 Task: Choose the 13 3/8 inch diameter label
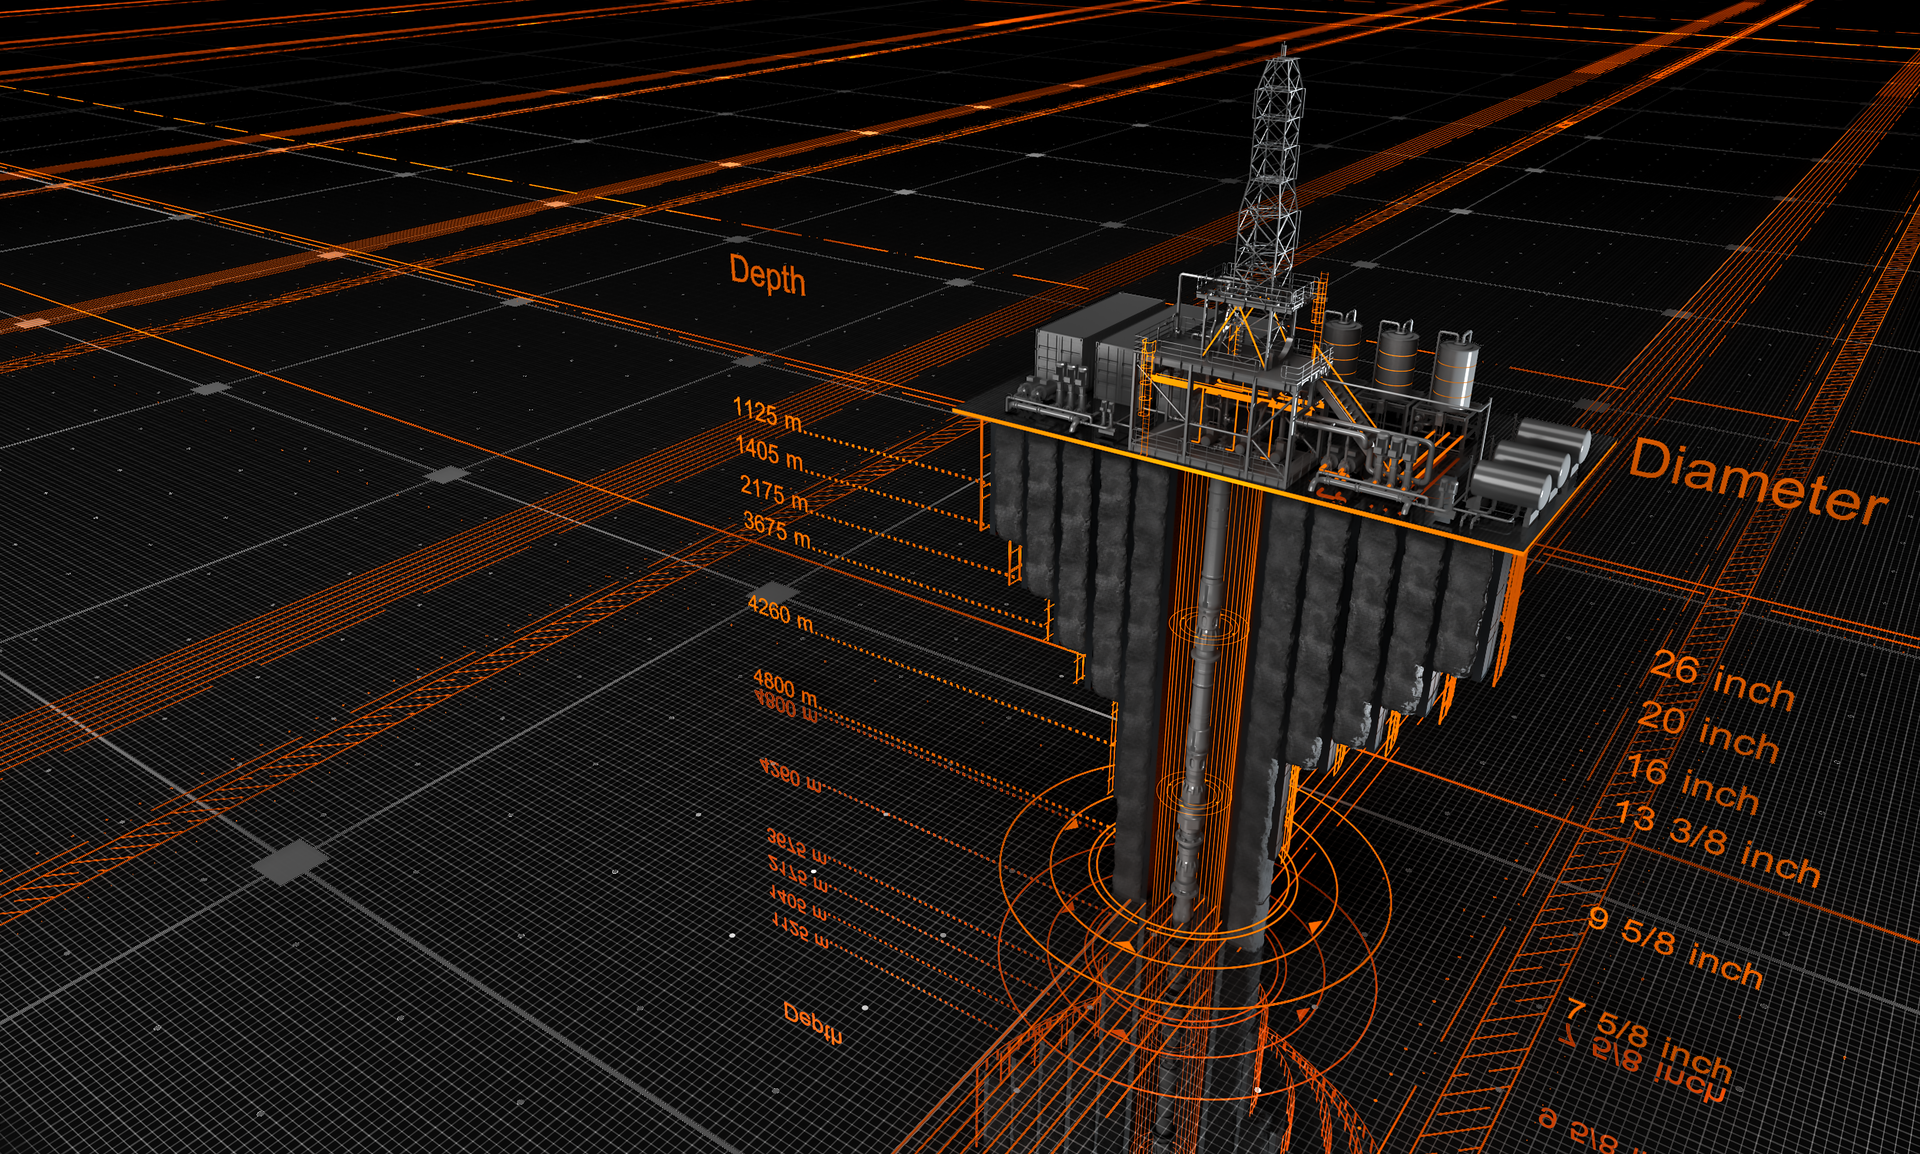[x=1717, y=843]
